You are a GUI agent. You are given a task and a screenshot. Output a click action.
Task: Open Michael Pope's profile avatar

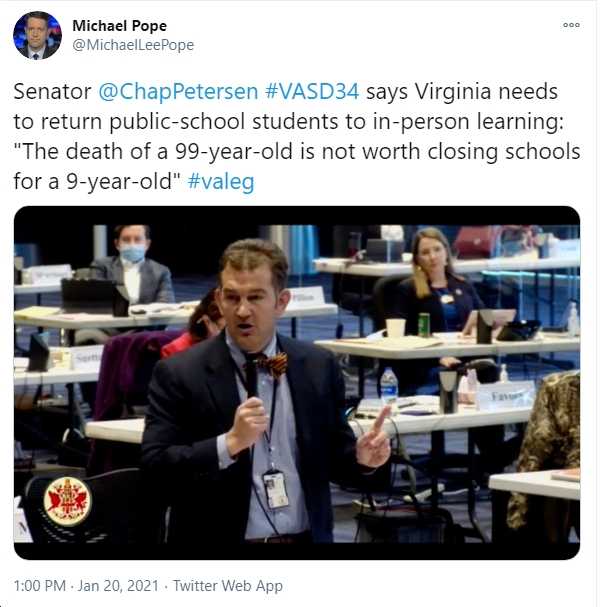(37, 35)
